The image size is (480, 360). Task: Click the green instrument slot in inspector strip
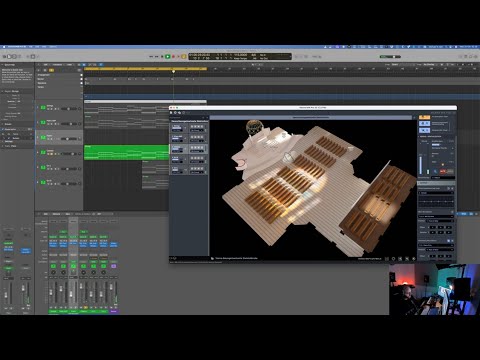[x=8, y=243]
